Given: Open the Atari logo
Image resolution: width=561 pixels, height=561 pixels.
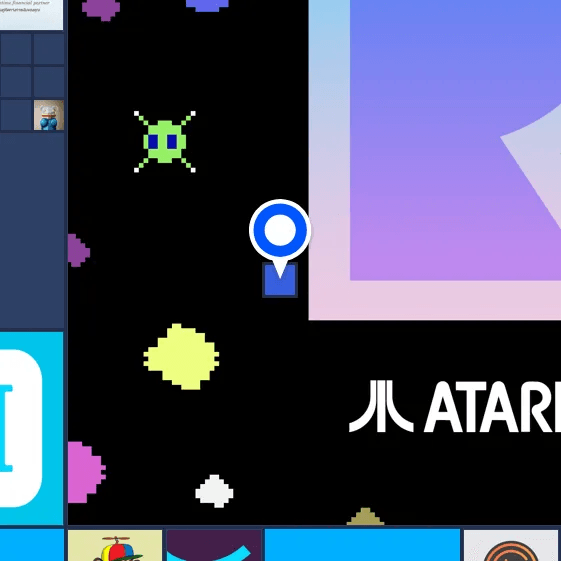Looking at the screenshot, I should click(x=455, y=407).
